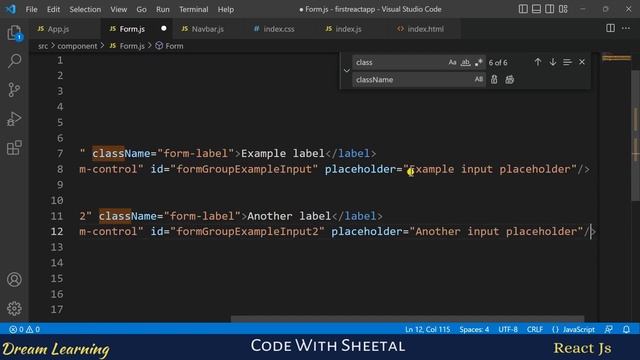The width and height of the screenshot is (640, 360).
Task: Open the Go menu
Action: click(141, 9)
